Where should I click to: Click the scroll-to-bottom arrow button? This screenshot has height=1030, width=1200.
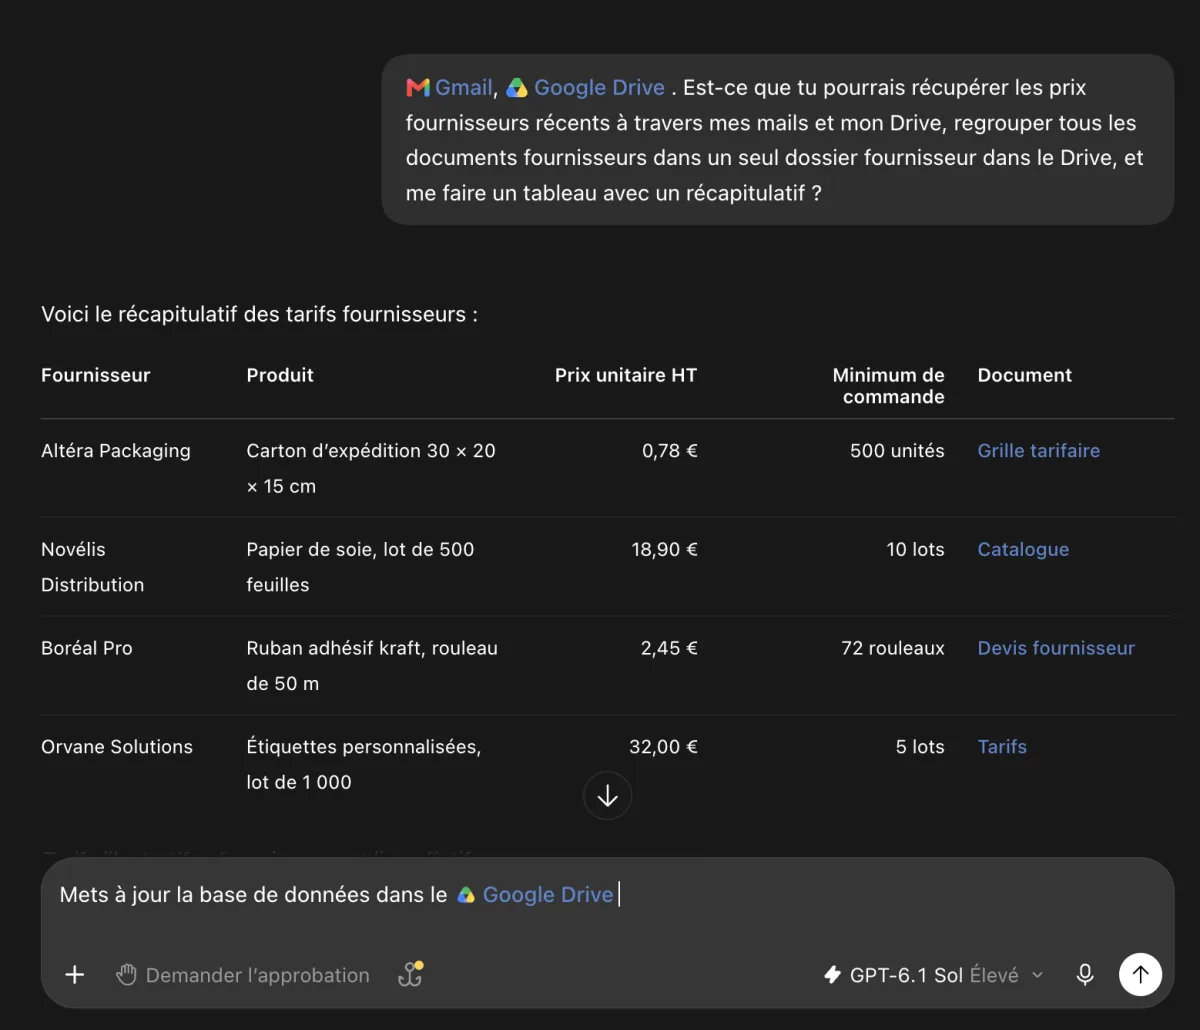pos(607,796)
